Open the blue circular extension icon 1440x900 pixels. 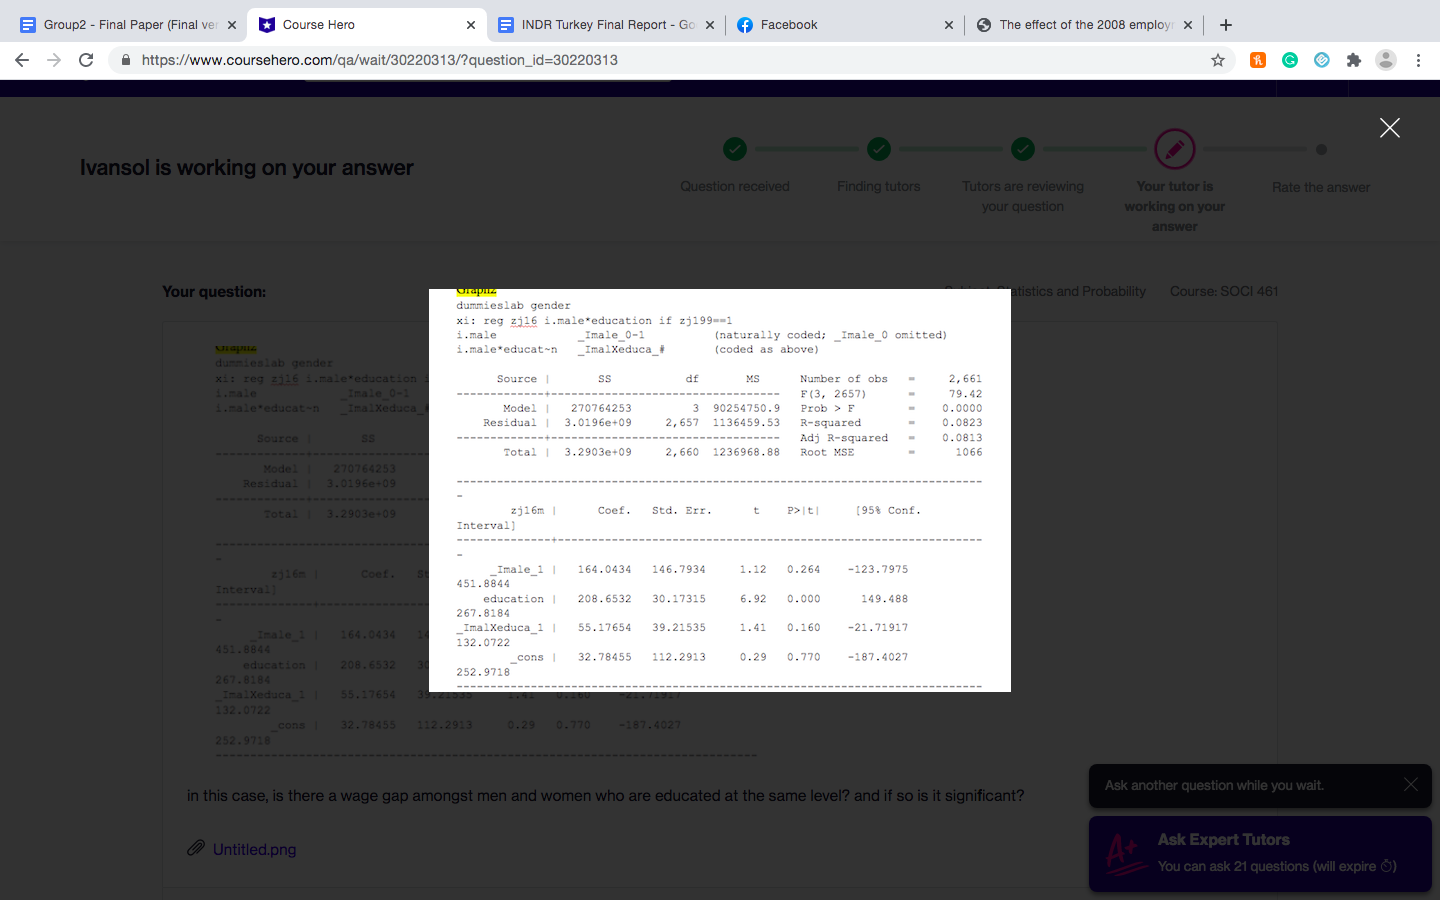1322,60
